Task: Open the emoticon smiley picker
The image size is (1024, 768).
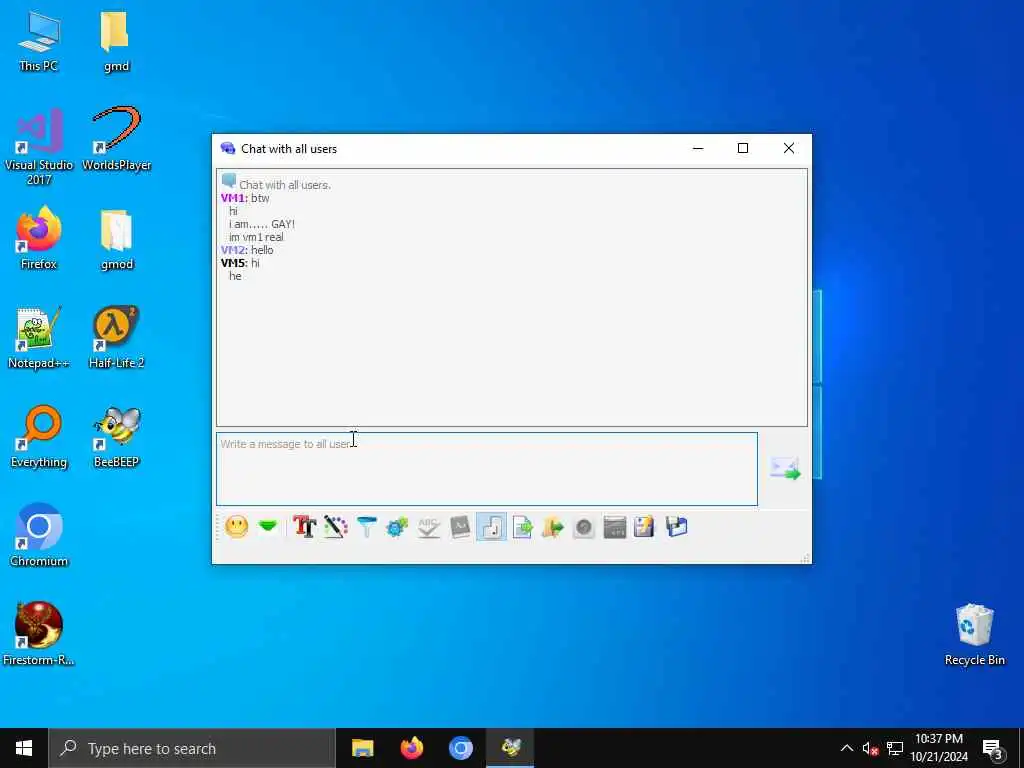Action: pyautogui.click(x=236, y=526)
